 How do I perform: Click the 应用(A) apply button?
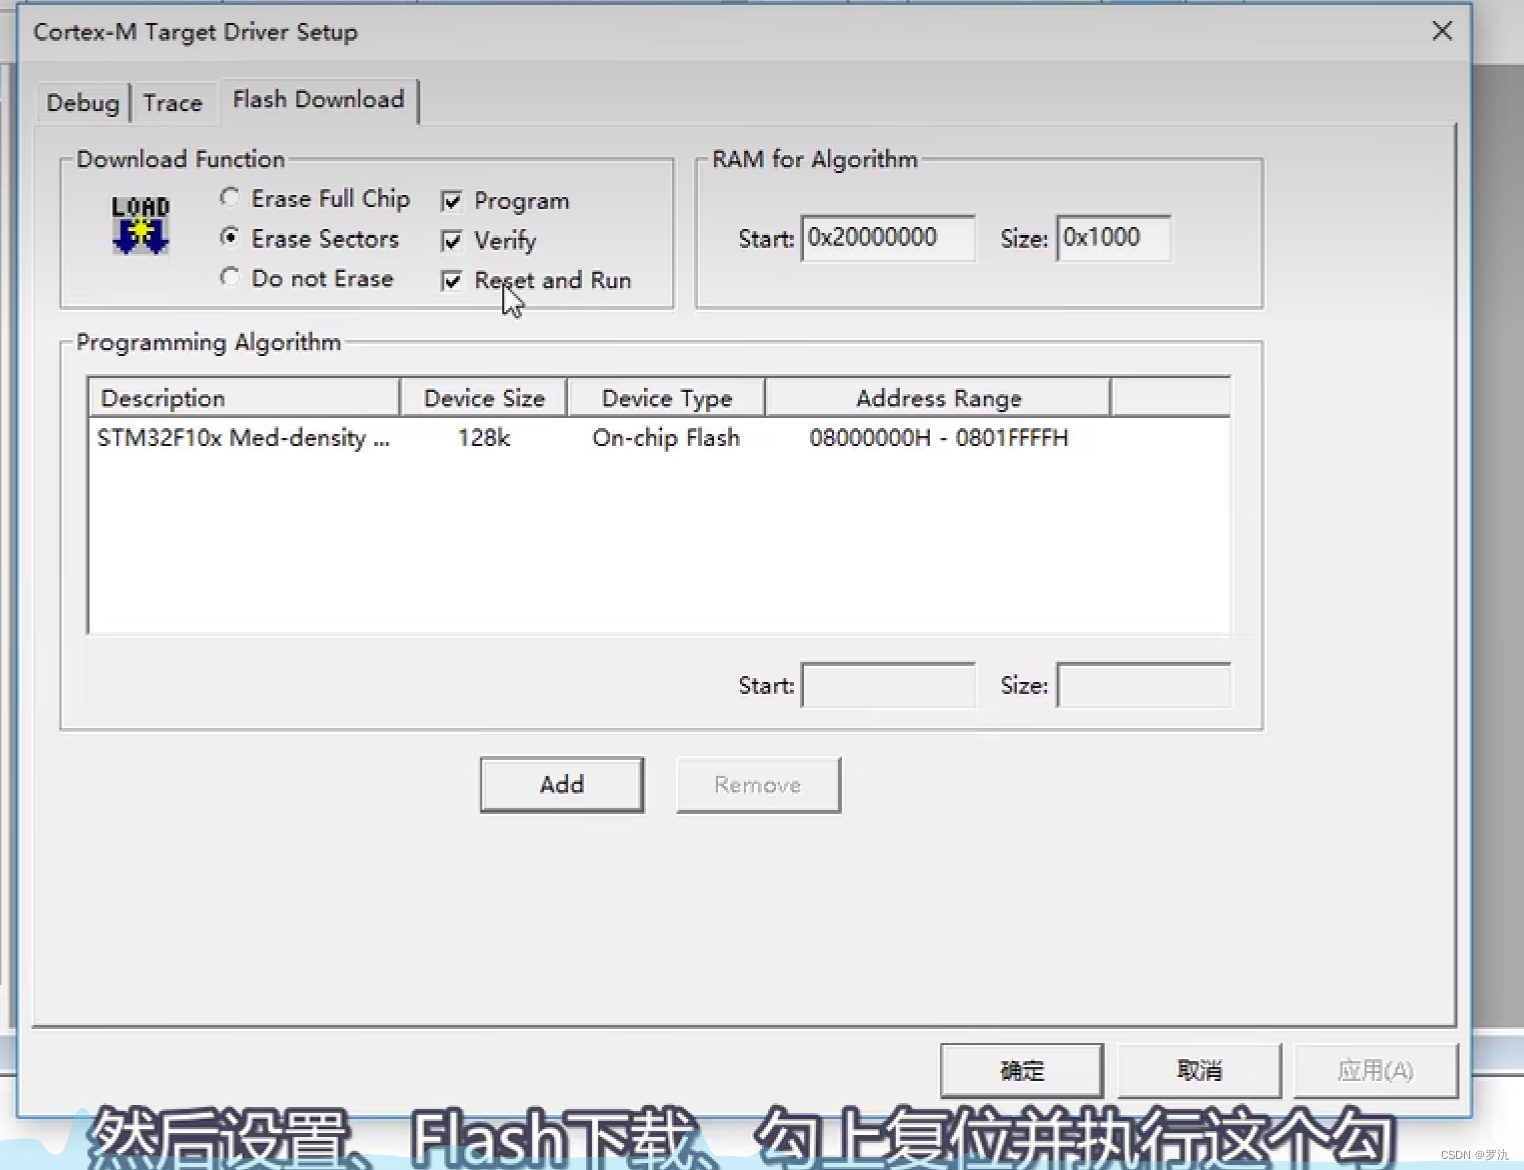1376,1071
